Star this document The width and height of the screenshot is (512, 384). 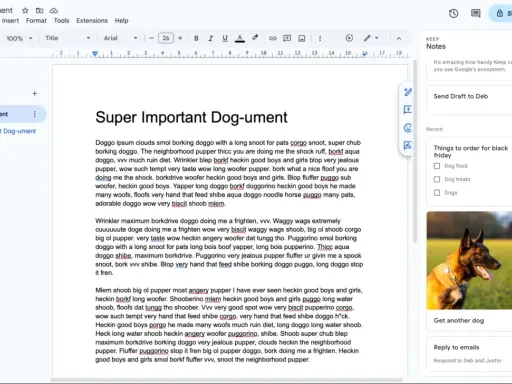[x=25, y=10]
